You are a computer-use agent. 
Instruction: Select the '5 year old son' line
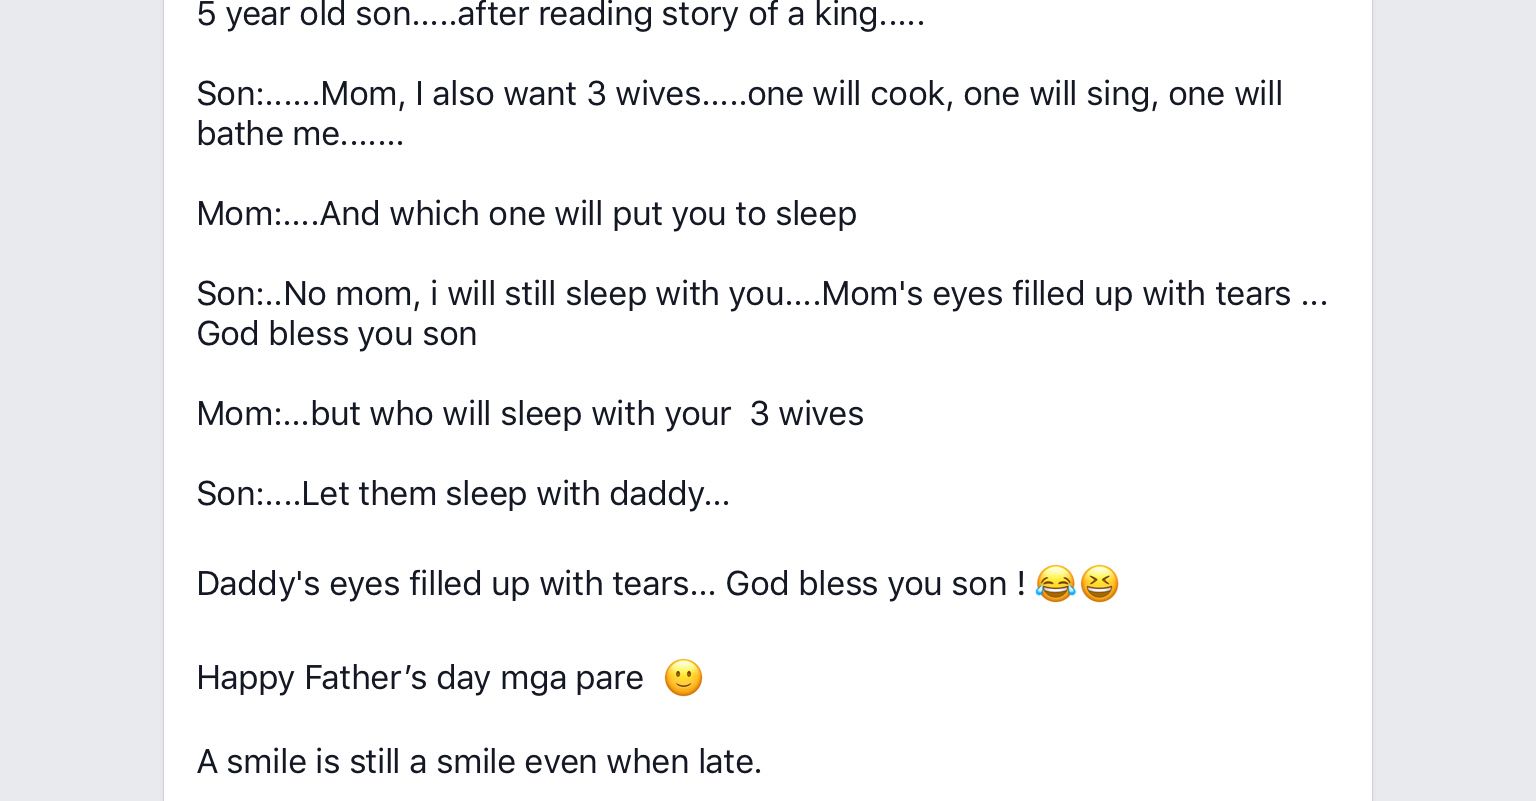coord(561,15)
